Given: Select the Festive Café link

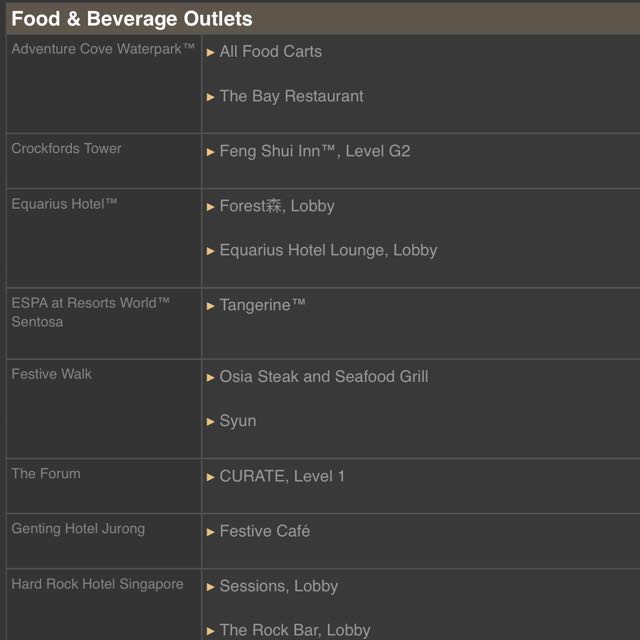Looking at the screenshot, I should pyautogui.click(x=264, y=531).
